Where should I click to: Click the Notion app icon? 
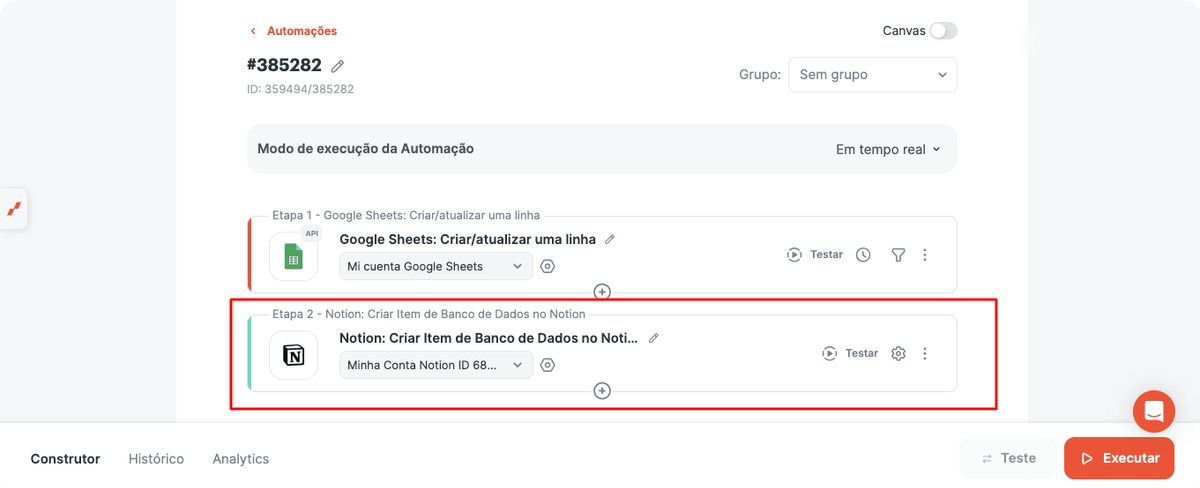coord(294,355)
